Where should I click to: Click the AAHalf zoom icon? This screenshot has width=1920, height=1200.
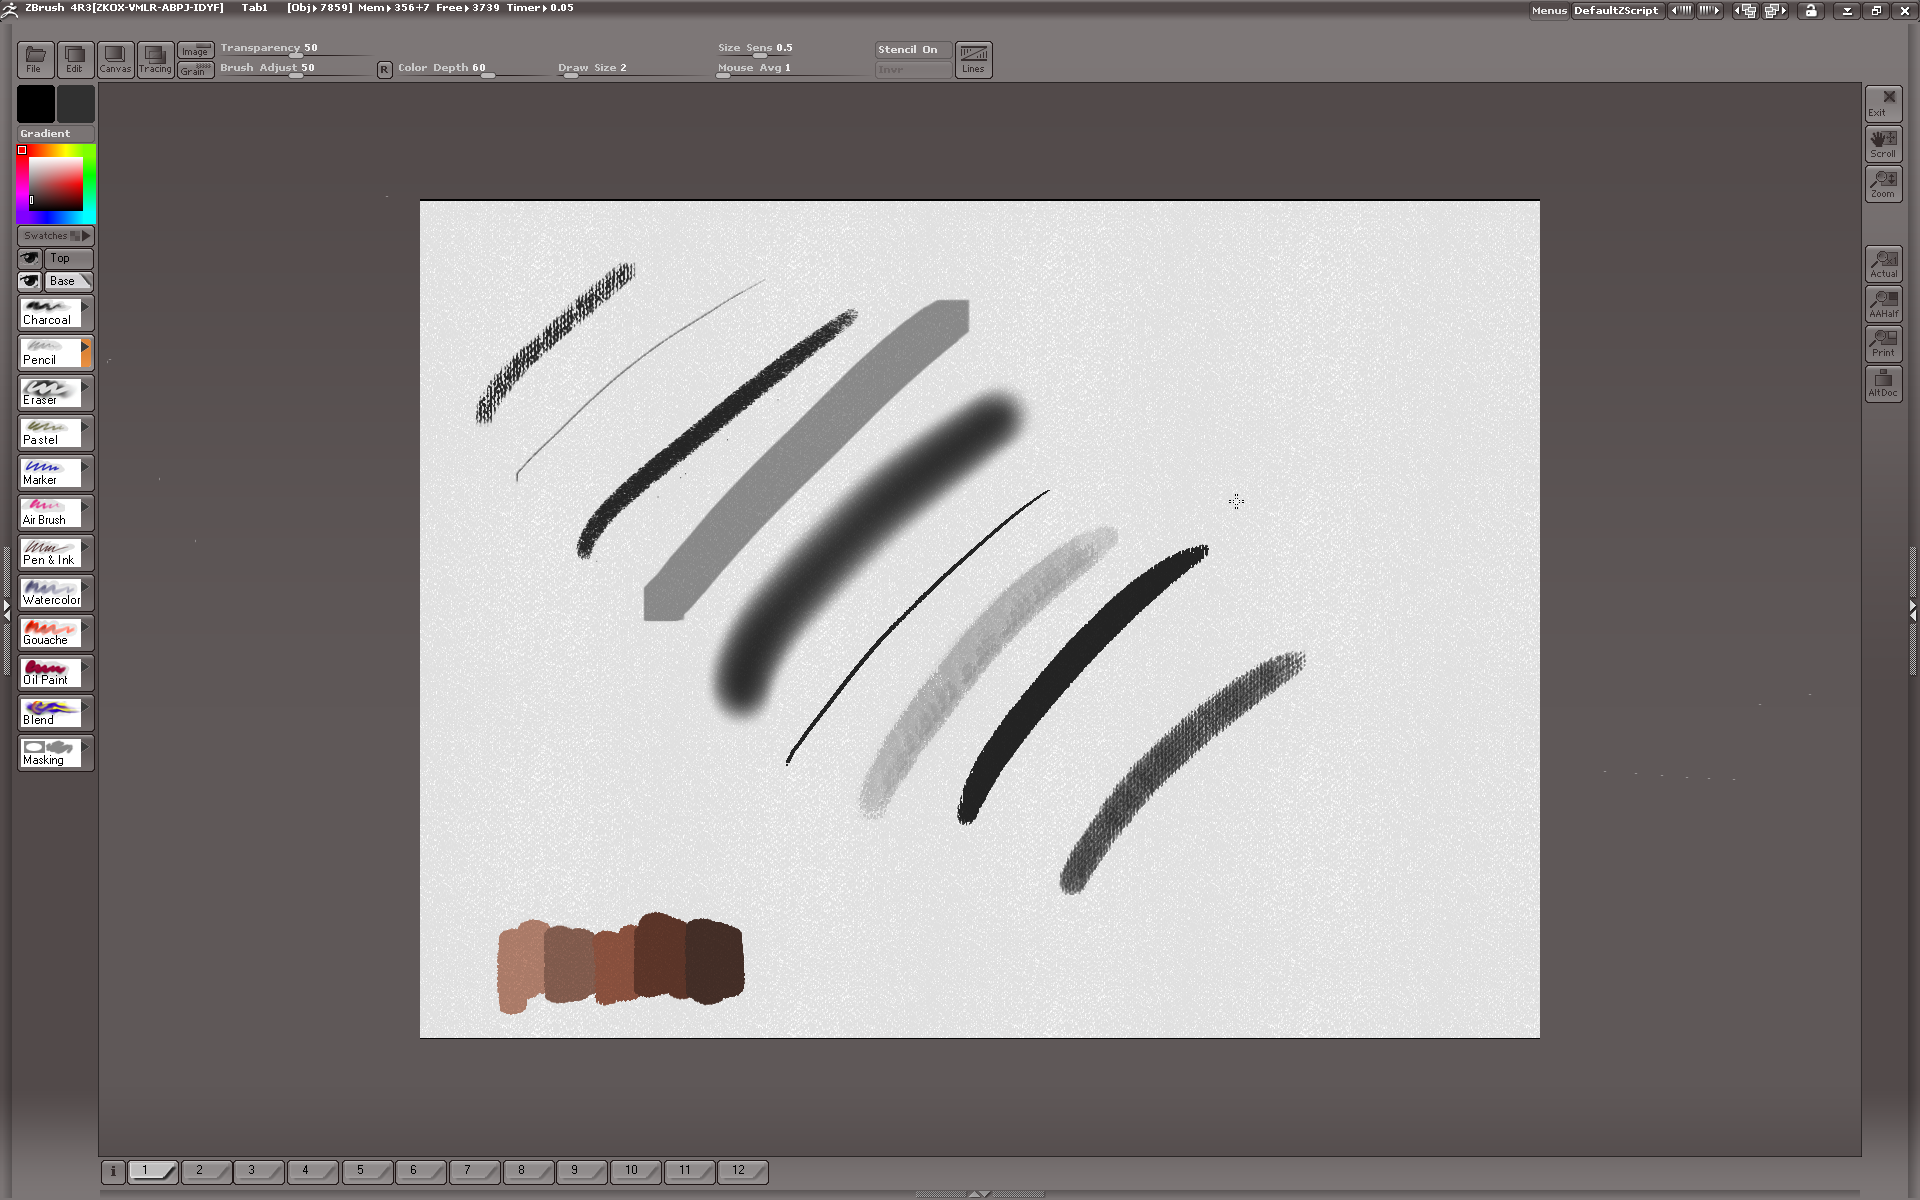coord(1883,304)
